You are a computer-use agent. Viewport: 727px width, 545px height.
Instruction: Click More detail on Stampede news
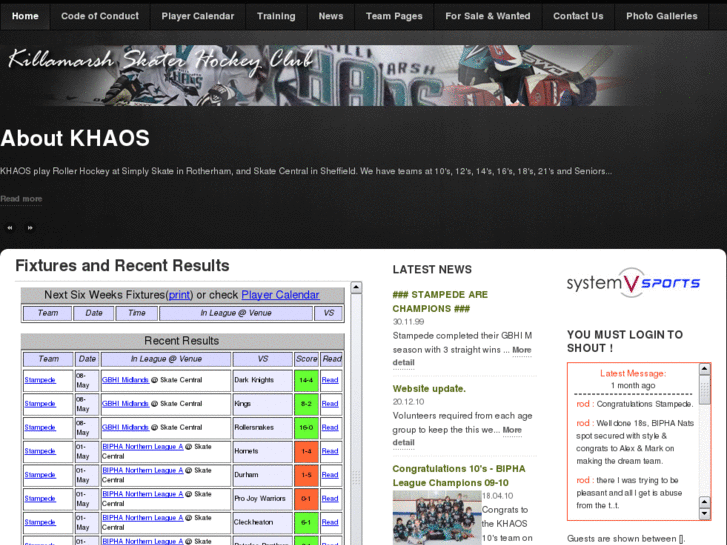click(x=521, y=350)
